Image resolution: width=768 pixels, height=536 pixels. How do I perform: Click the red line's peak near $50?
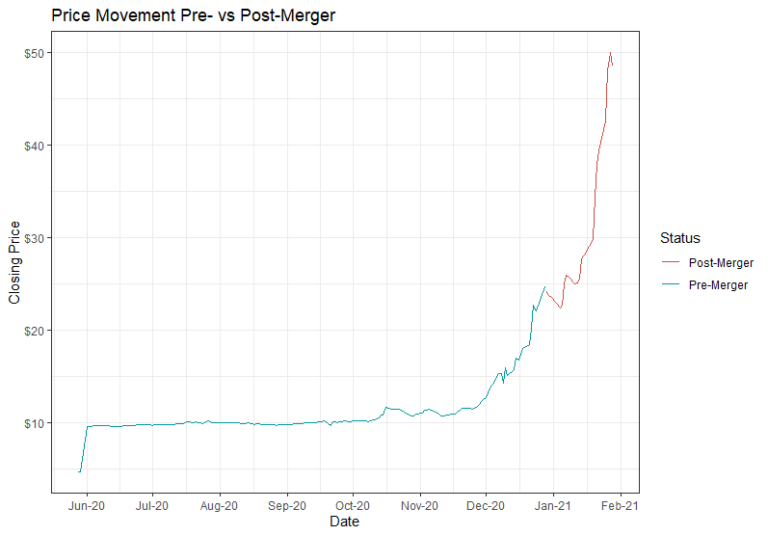[x=610, y=53]
